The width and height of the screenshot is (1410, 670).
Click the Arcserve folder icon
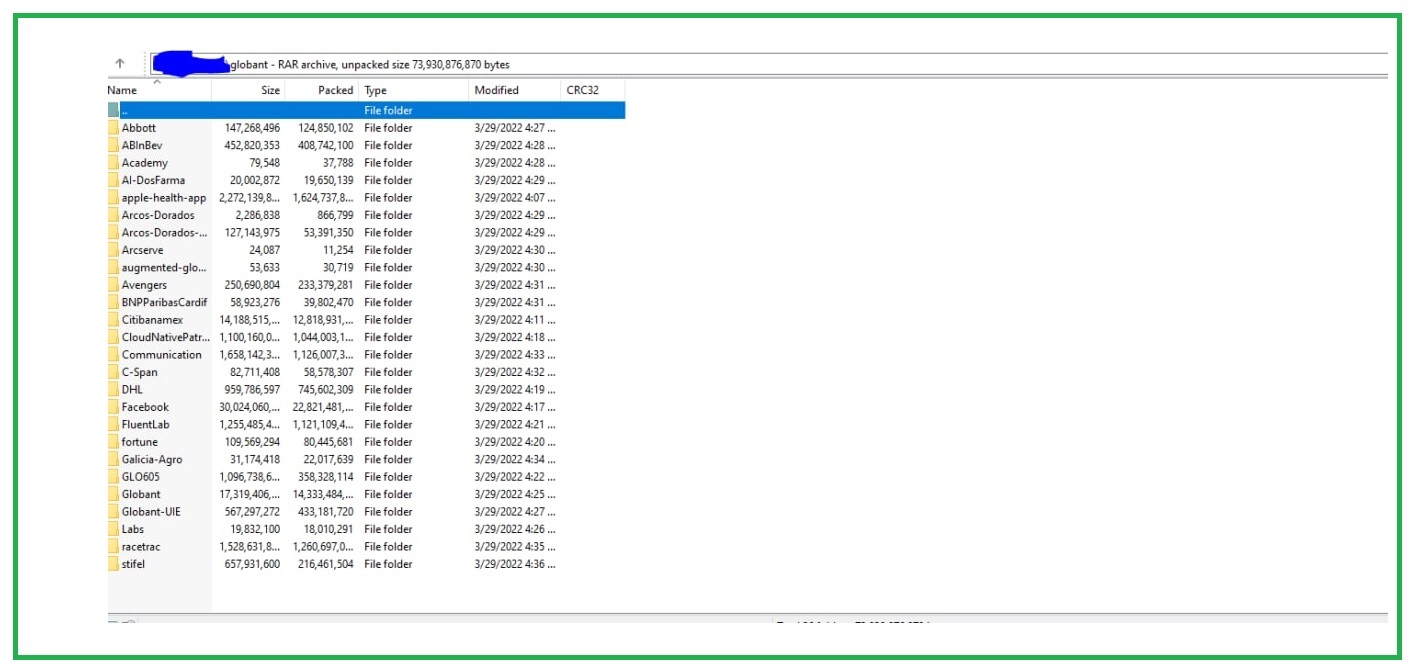click(x=113, y=250)
